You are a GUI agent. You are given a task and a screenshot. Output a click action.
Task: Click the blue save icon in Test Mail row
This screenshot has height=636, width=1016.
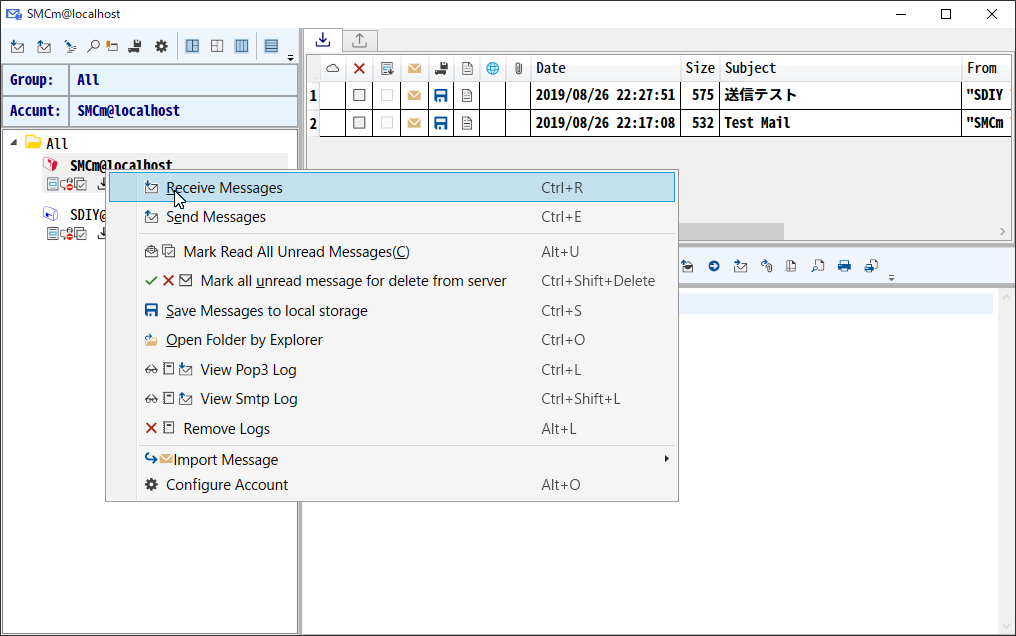pos(441,122)
